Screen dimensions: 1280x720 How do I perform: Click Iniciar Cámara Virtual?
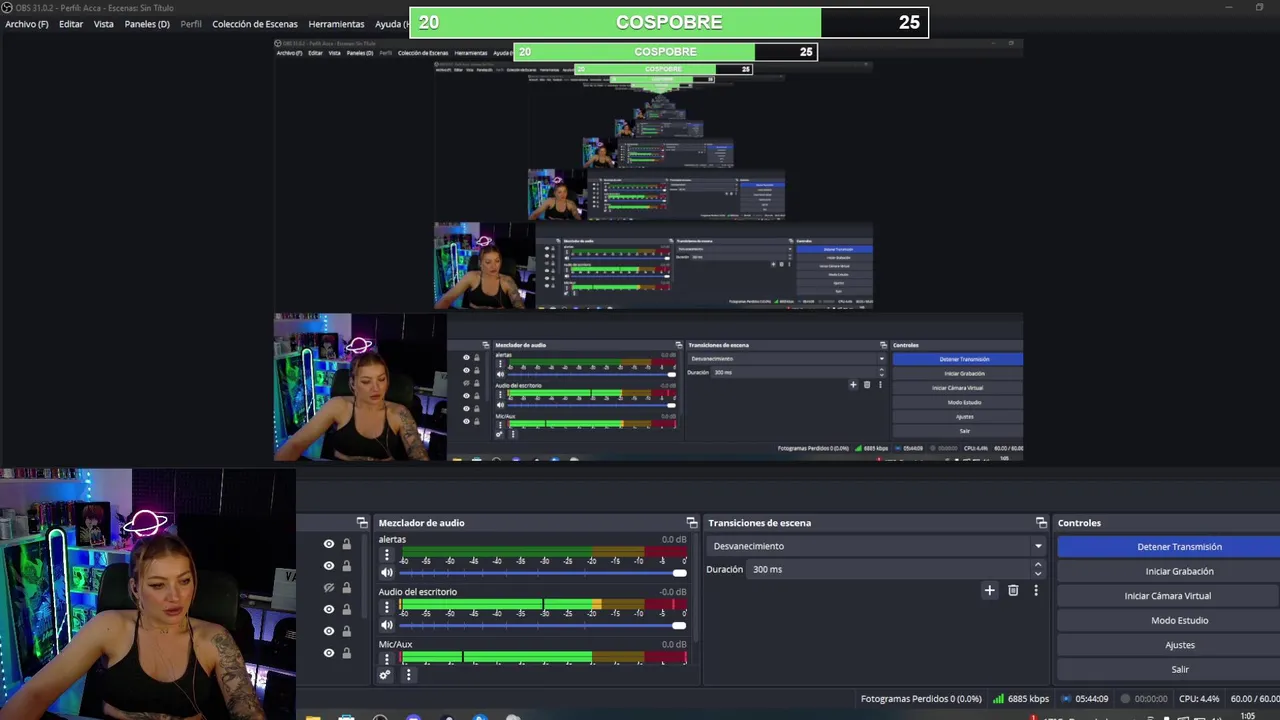pos(1168,596)
